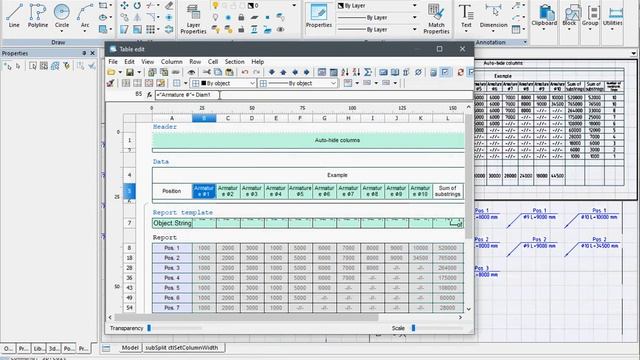The height and width of the screenshot is (360, 640).
Task: Click the formula input field
Action: (x=313, y=95)
